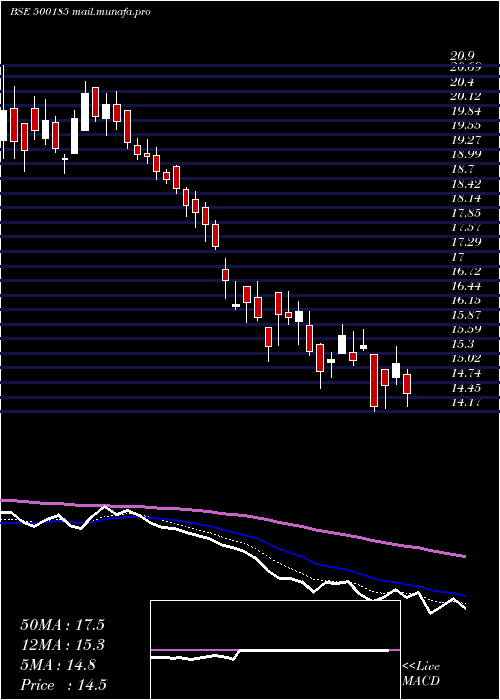Image resolution: width=500 pixels, height=700 pixels.
Task: Click the 18.14 price axis label
Action: (466, 198)
